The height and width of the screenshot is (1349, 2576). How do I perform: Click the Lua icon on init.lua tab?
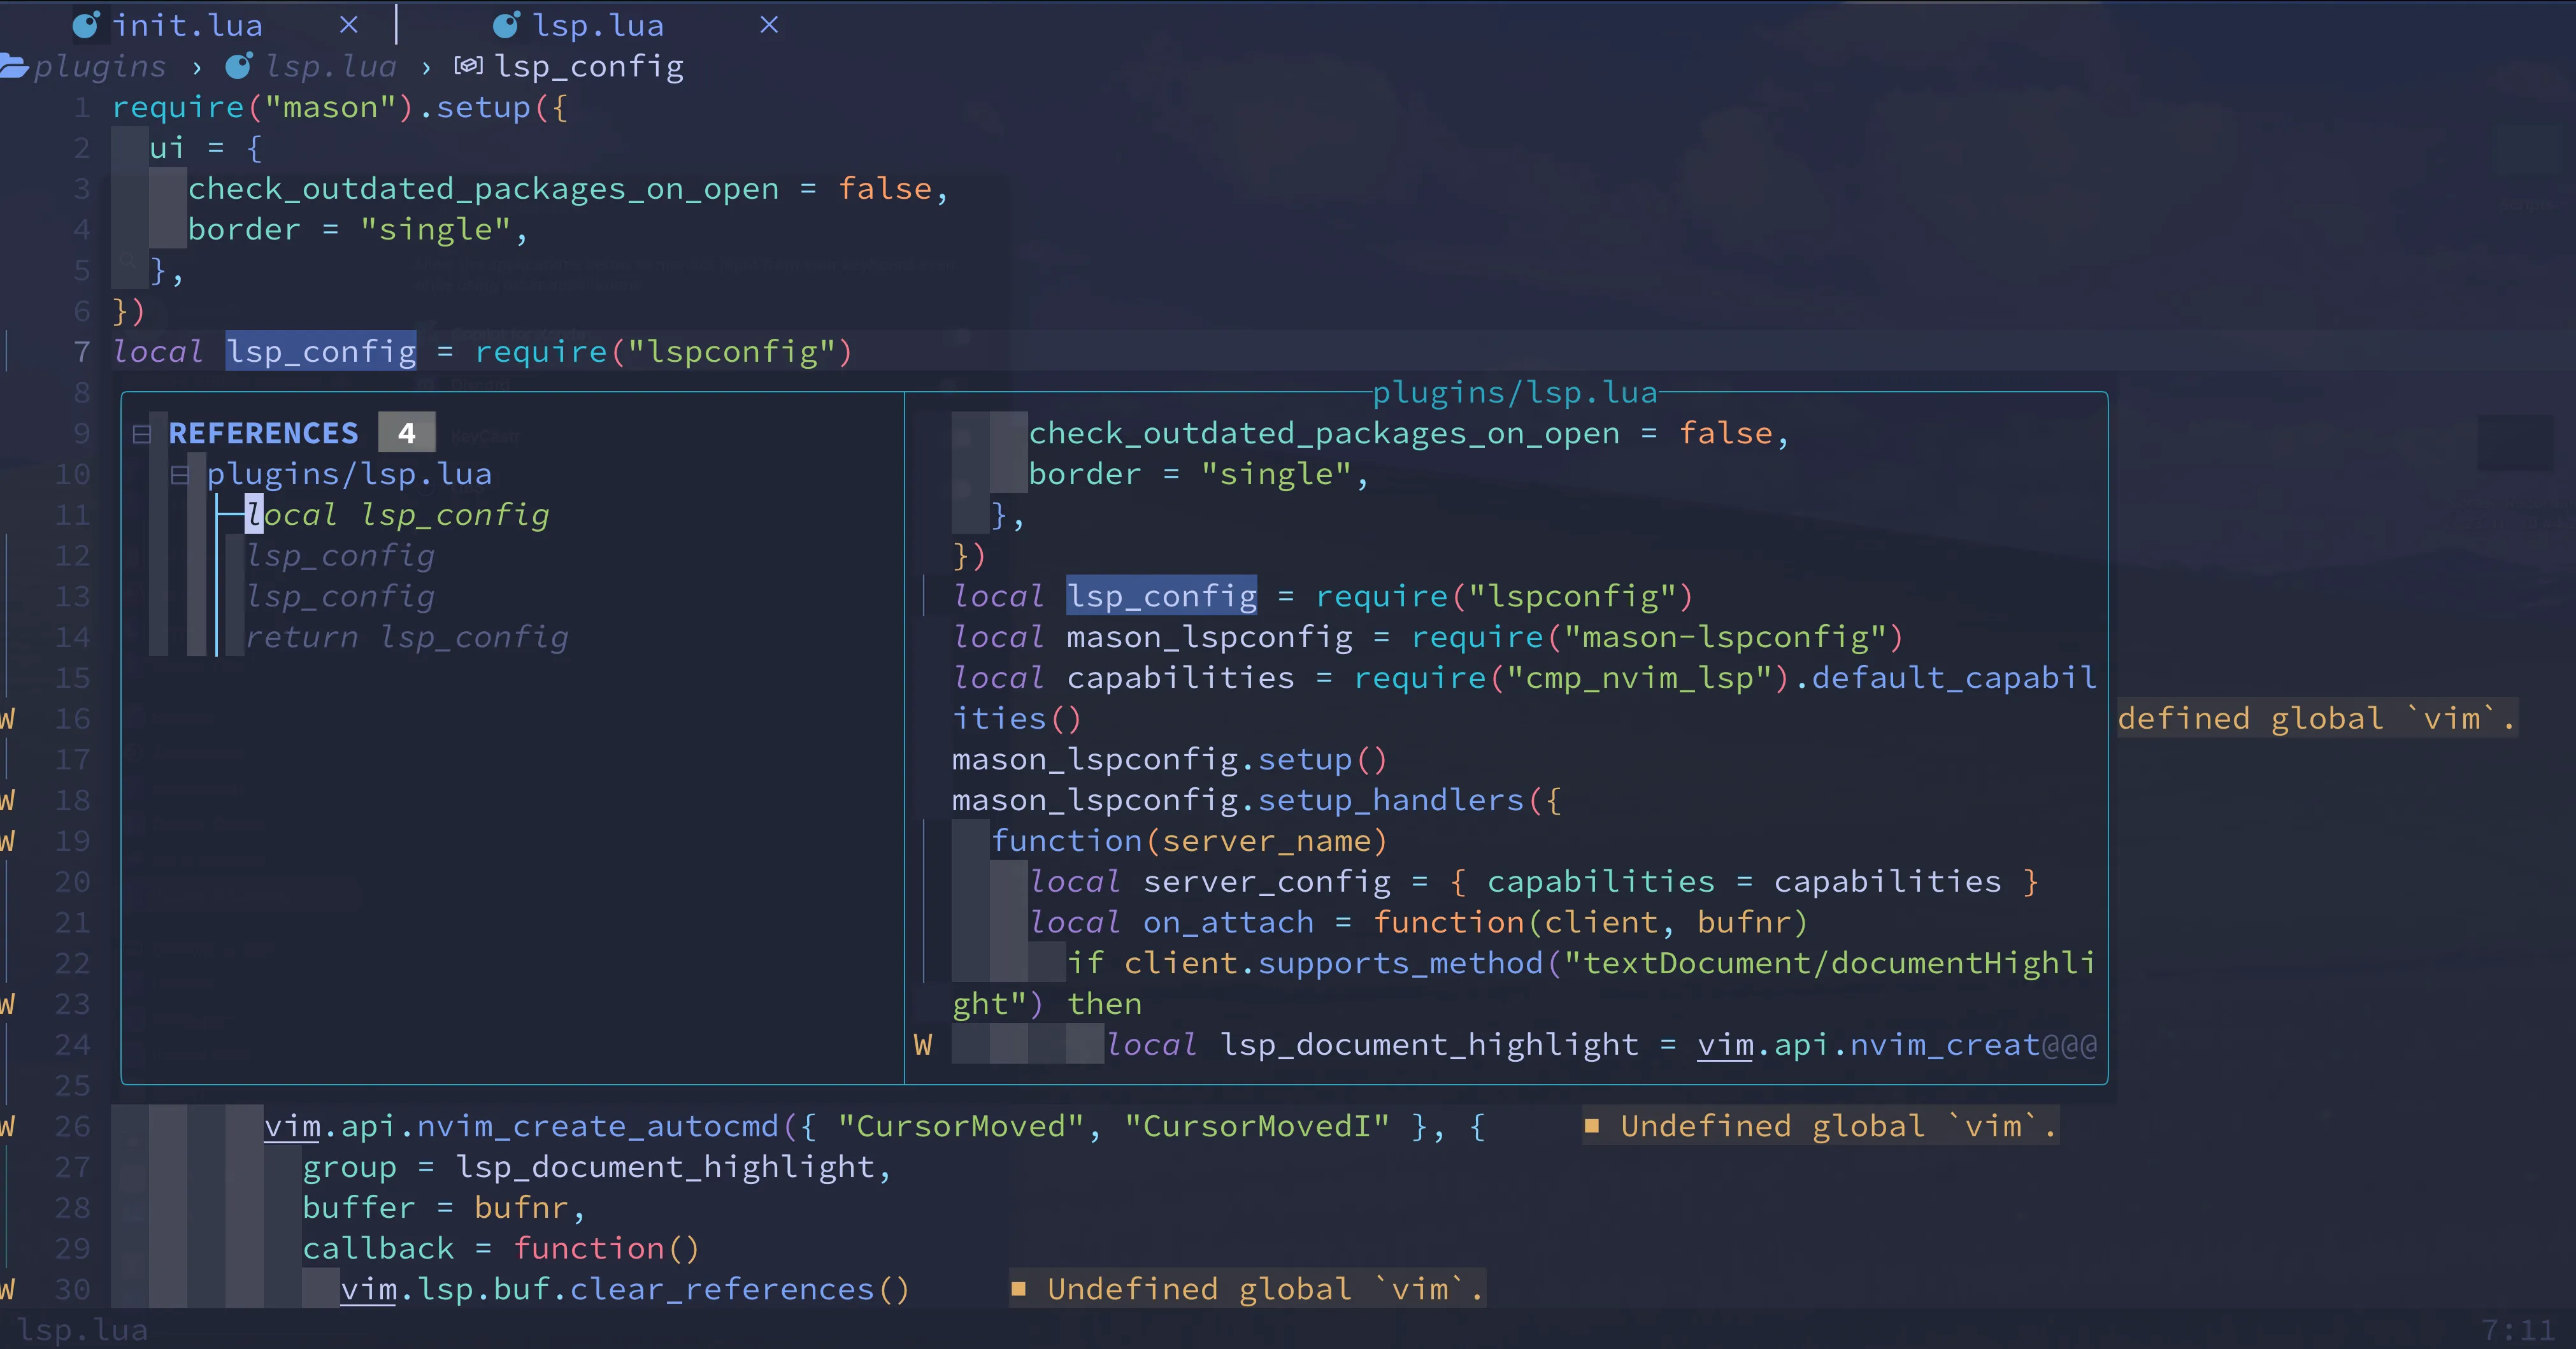click(x=87, y=25)
